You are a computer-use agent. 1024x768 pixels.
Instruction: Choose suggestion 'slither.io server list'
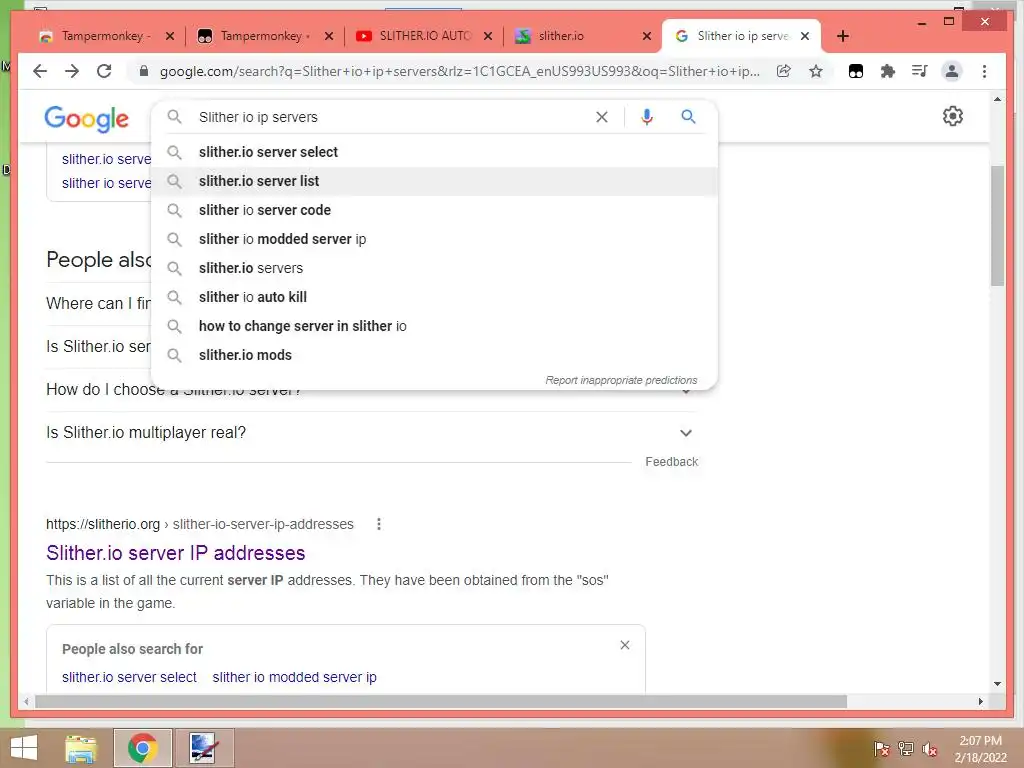click(x=434, y=181)
